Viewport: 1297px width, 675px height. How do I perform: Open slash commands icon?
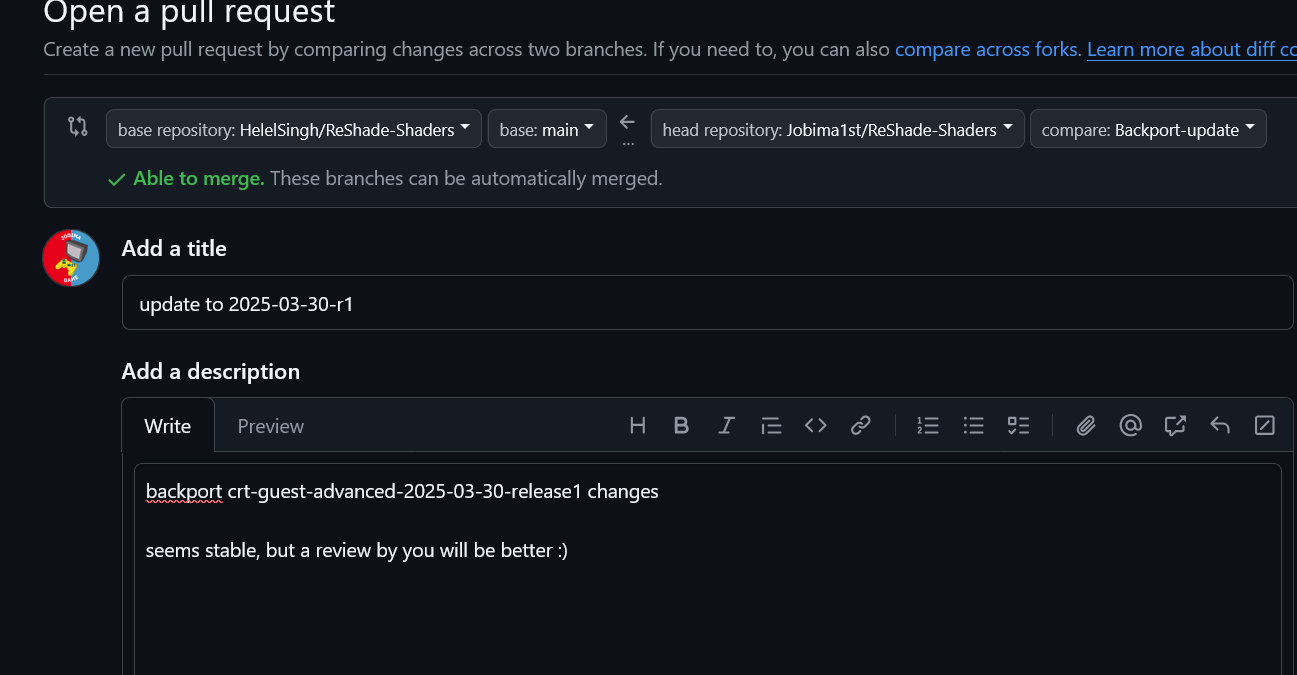click(x=1264, y=426)
